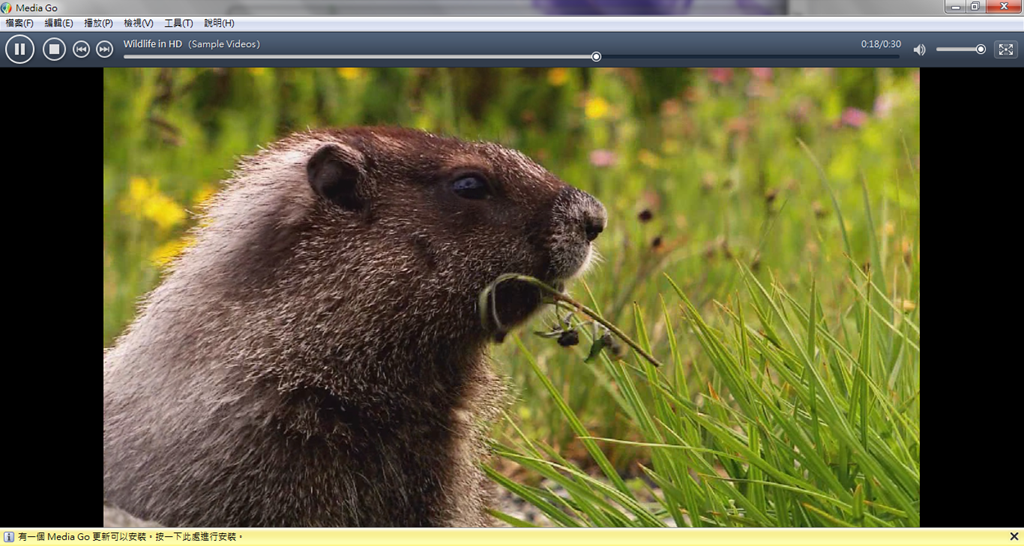This screenshot has height=546, width=1024.
Task: Open the 播放(P) menu
Action: [99, 23]
